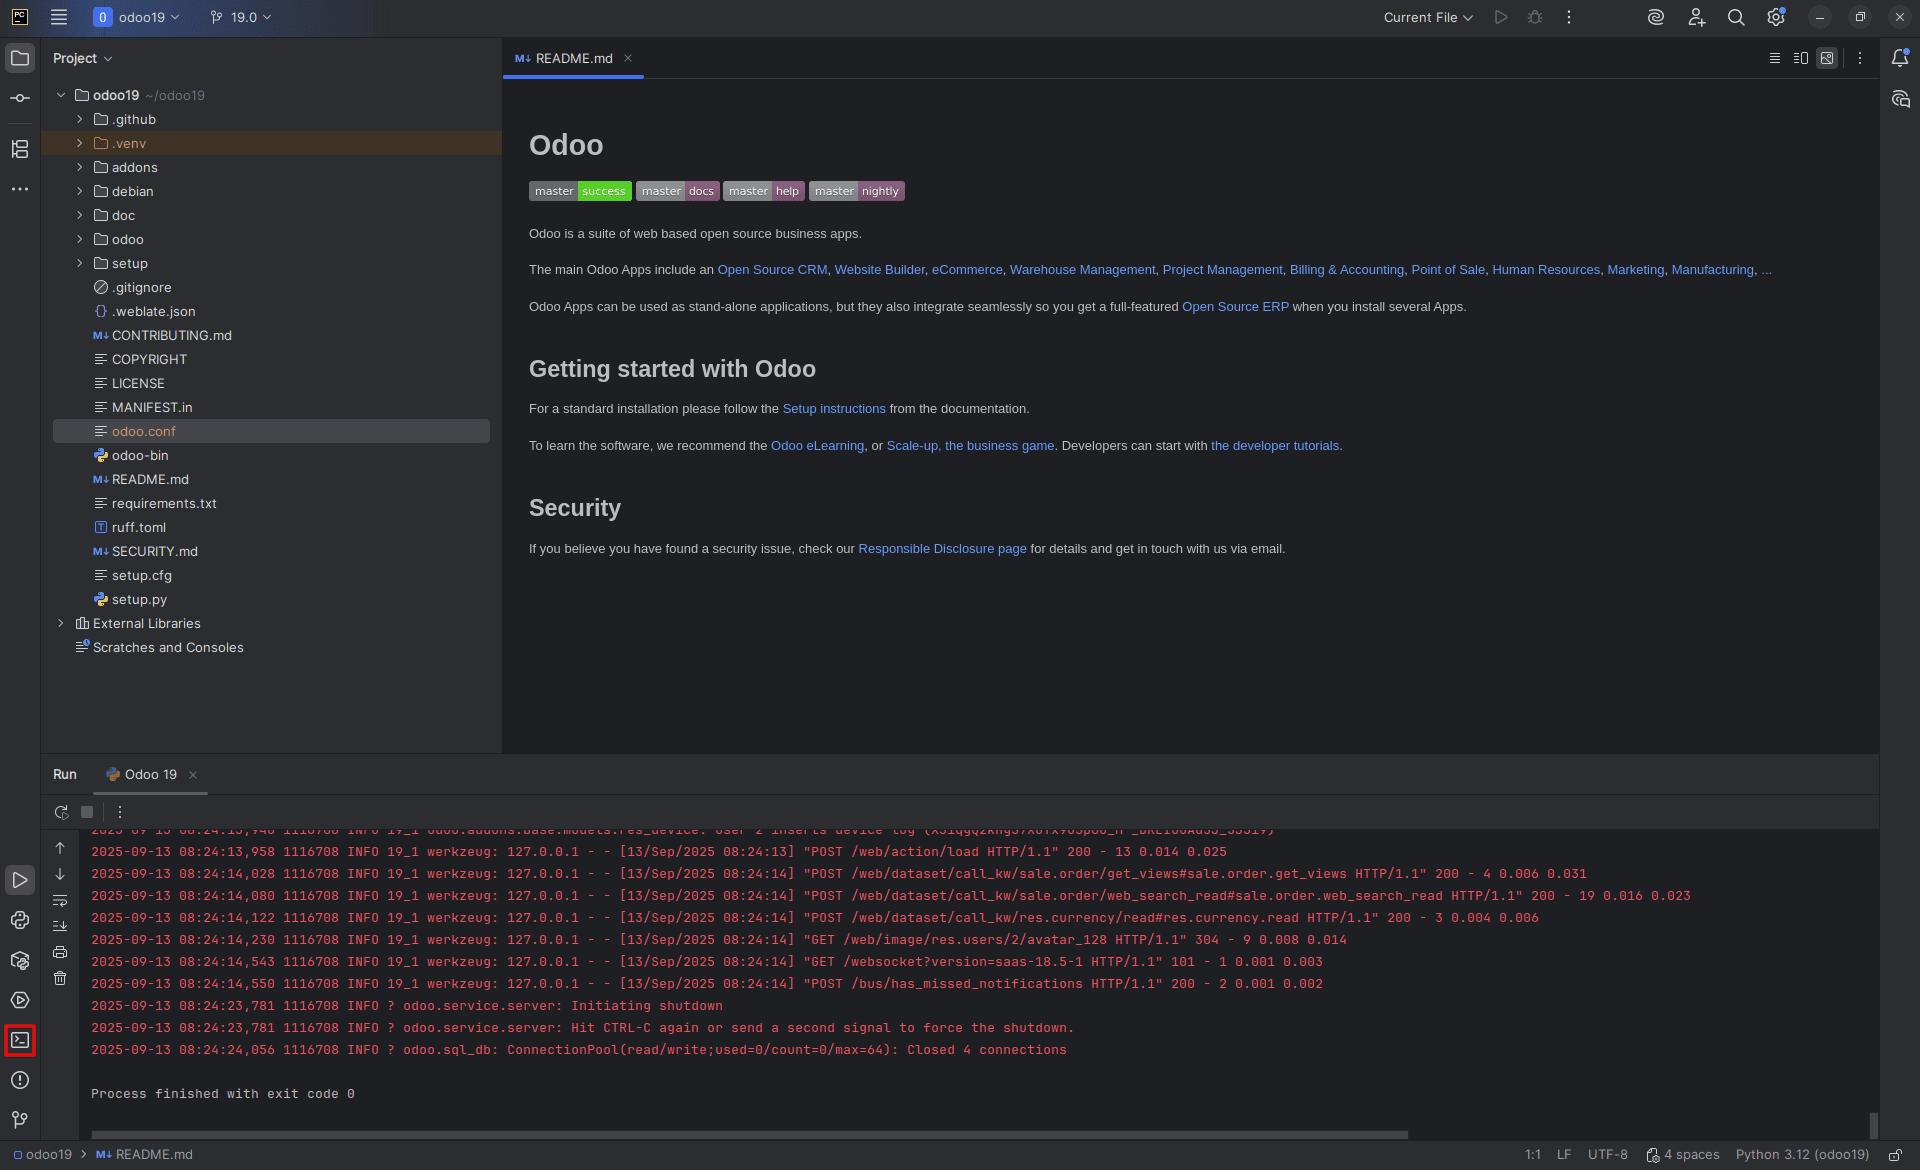The image size is (1920, 1170).
Task: Open Current File run configuration dropdown
Action: 1428,17
